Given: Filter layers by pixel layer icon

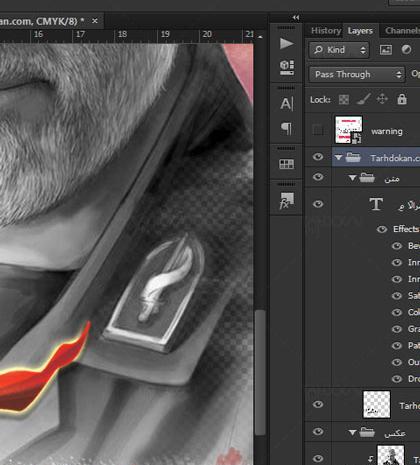Looking at the screenshot, I should click(386, 50).
